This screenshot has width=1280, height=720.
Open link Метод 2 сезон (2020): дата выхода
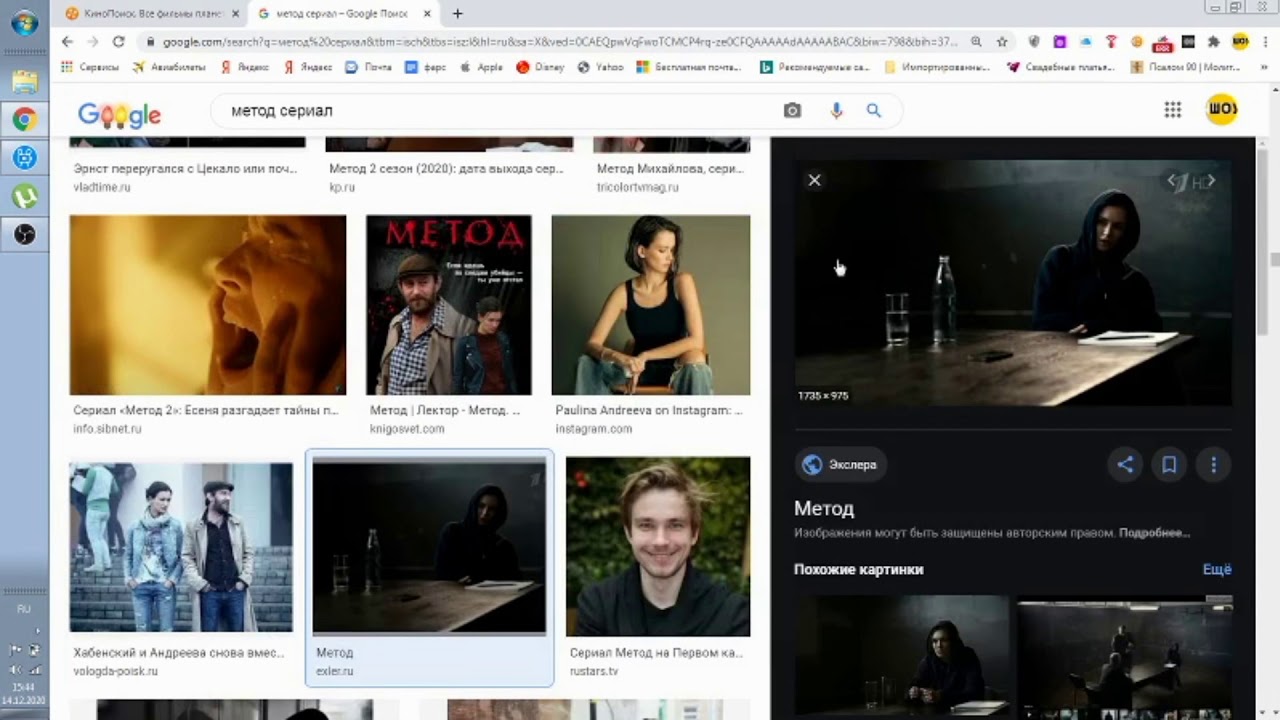[x=446, y=169]
